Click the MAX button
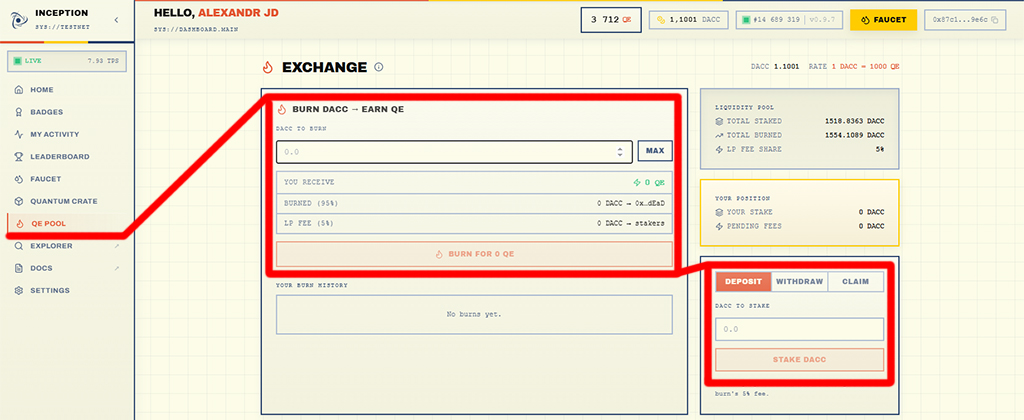The image size is (1024, 420). pyautogui.click(x=655, y=152)
